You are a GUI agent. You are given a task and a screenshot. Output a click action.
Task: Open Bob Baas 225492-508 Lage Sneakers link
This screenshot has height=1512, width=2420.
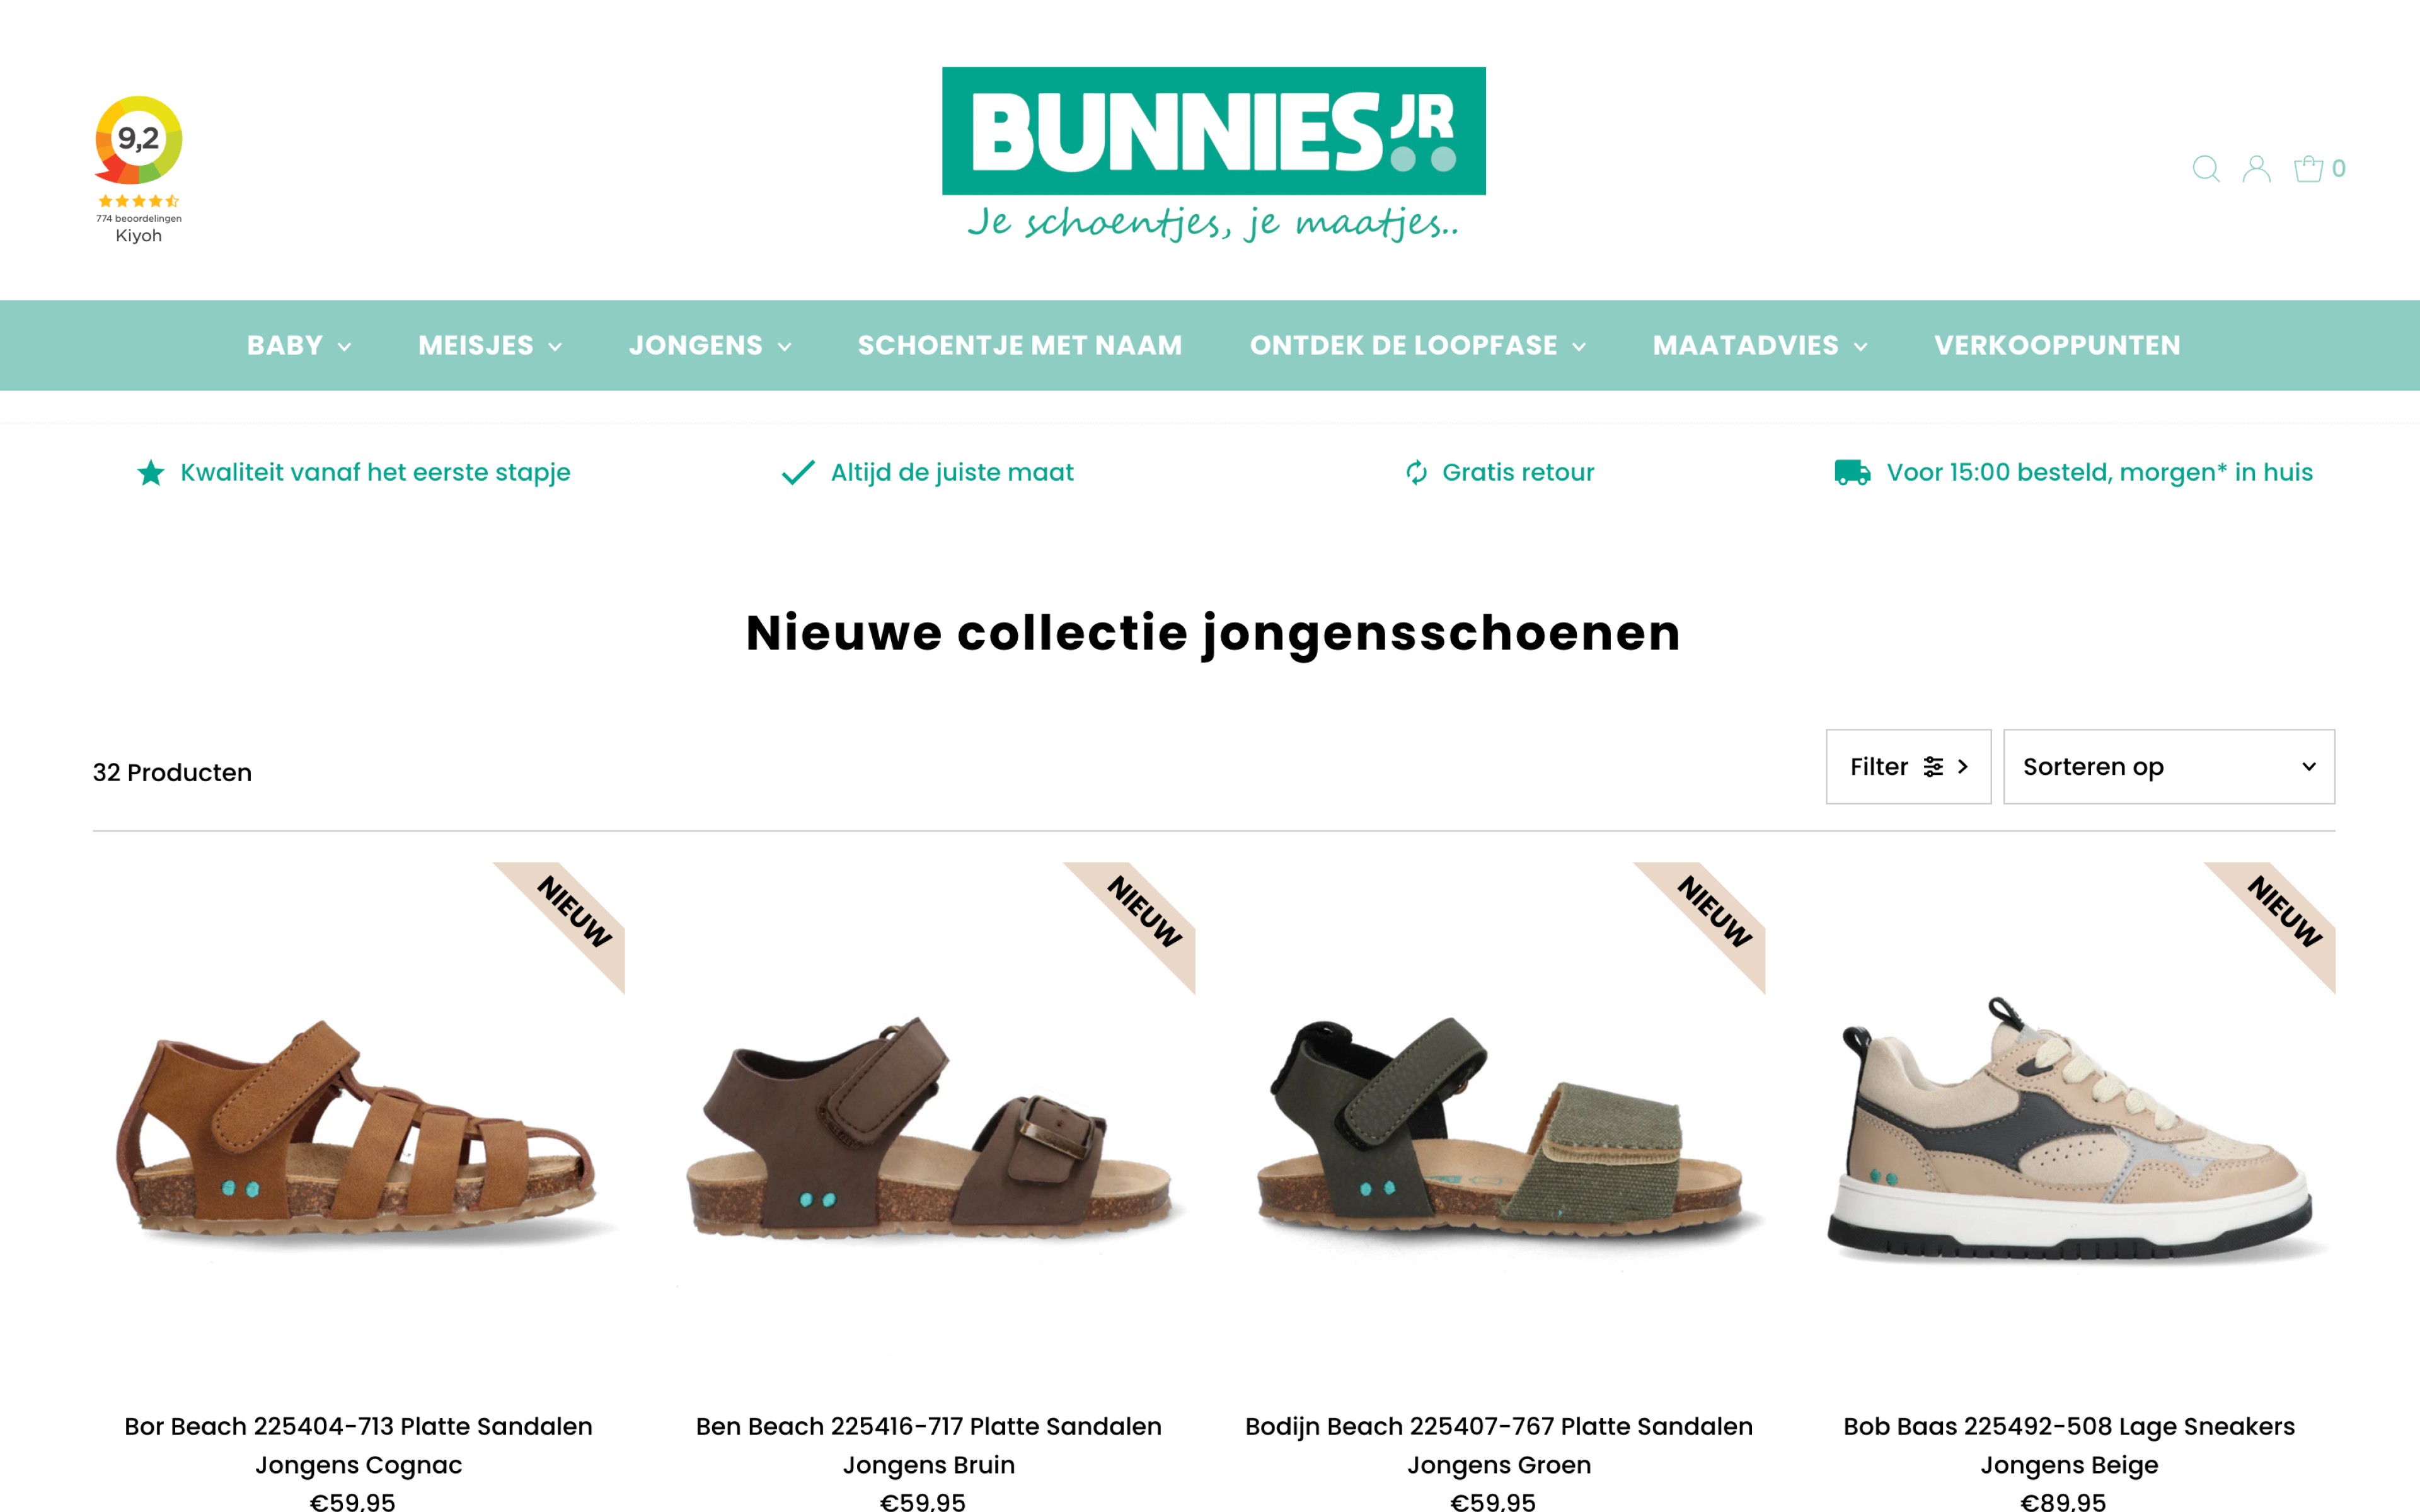tap(2069, 1445)
